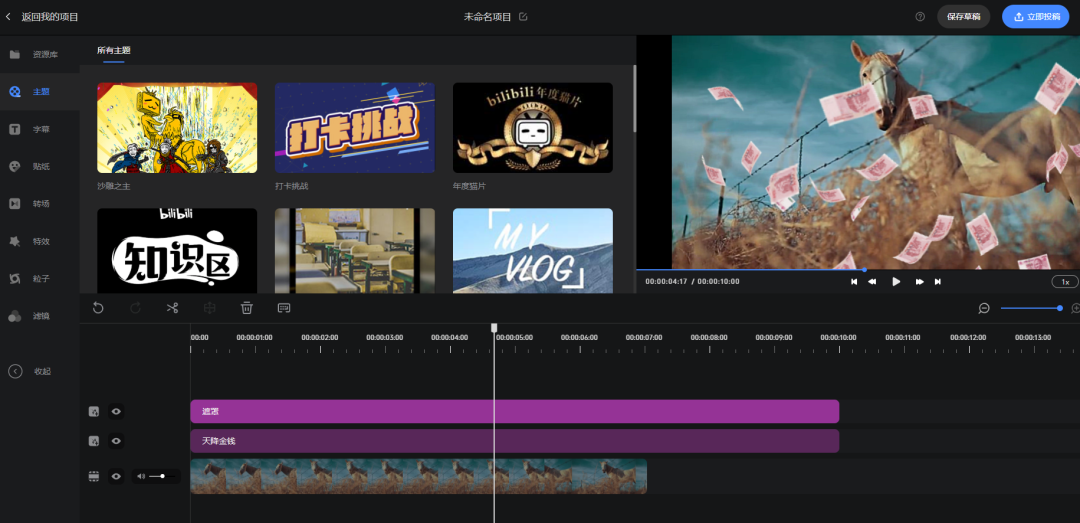Click the scissors split tool in the timeline toolbar
The image size is (1080, 523).
tap(172, 308)
